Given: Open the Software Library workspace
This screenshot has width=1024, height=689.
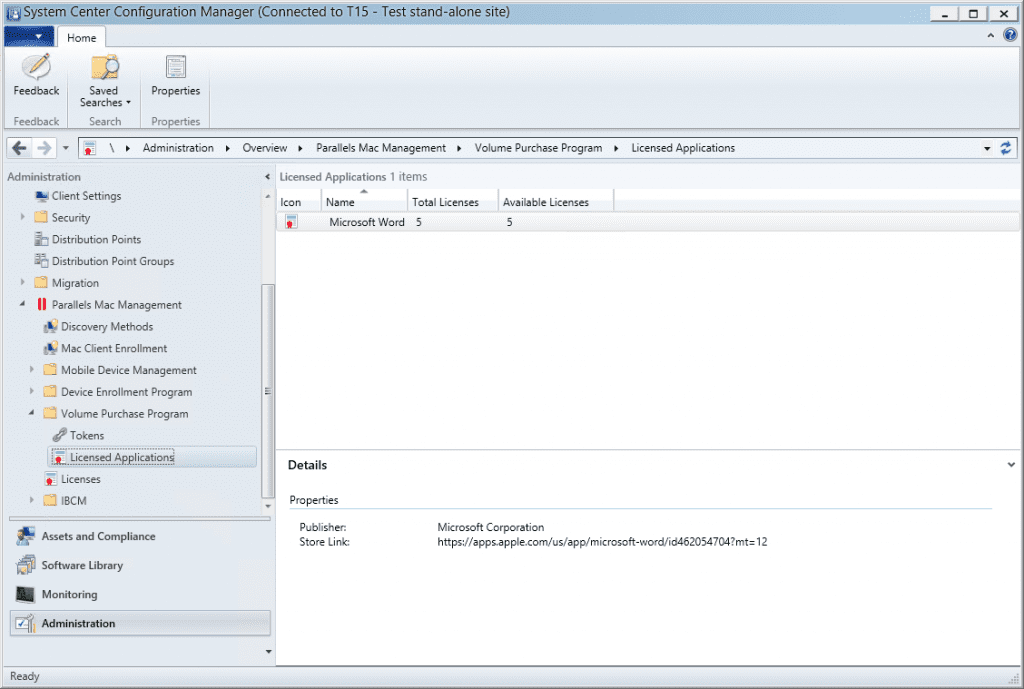Looking at the screenshot, I should click(x=82, y=566).
